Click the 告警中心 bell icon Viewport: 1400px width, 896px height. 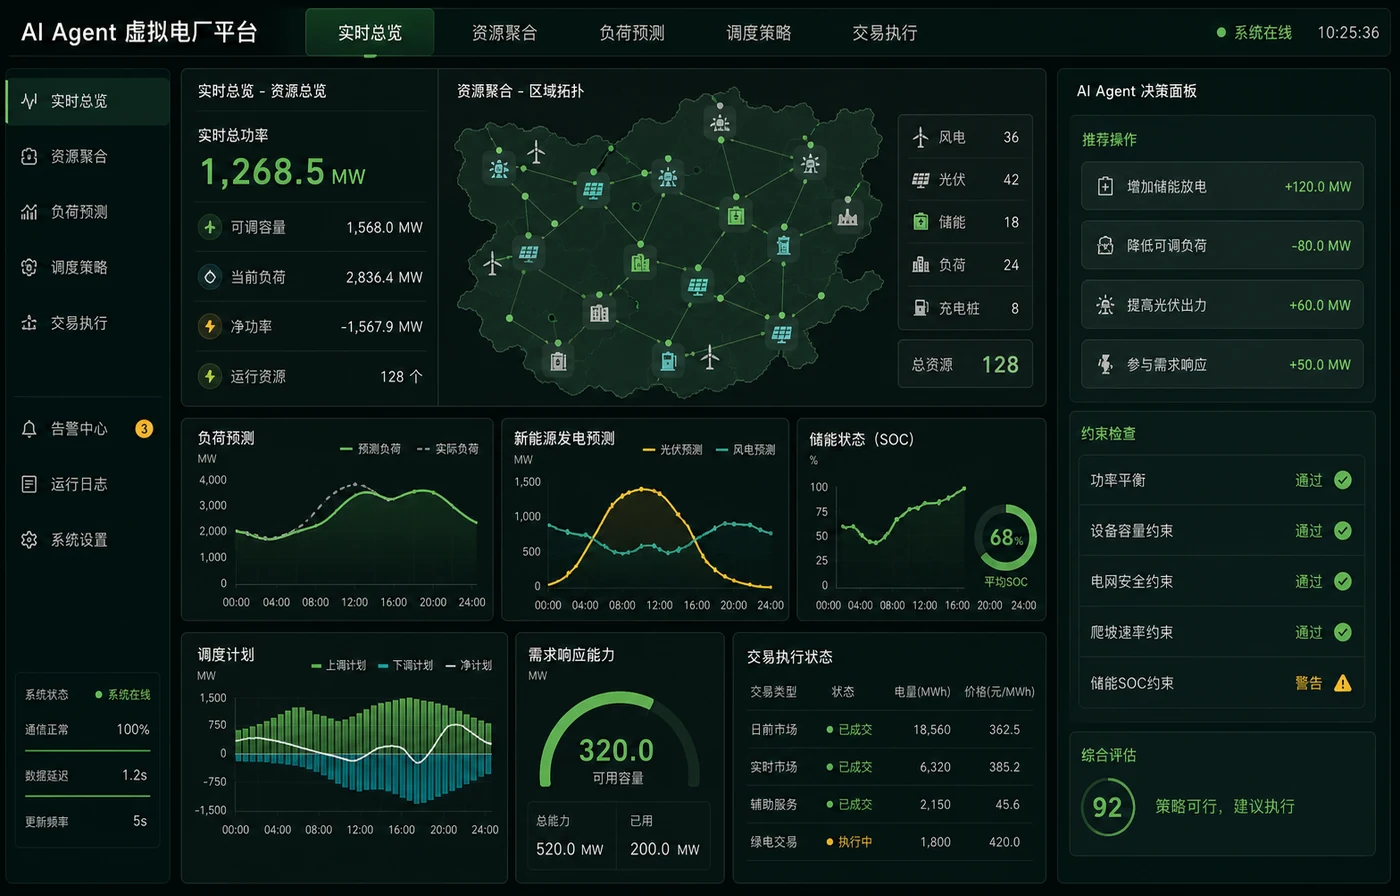click(30, 429)
